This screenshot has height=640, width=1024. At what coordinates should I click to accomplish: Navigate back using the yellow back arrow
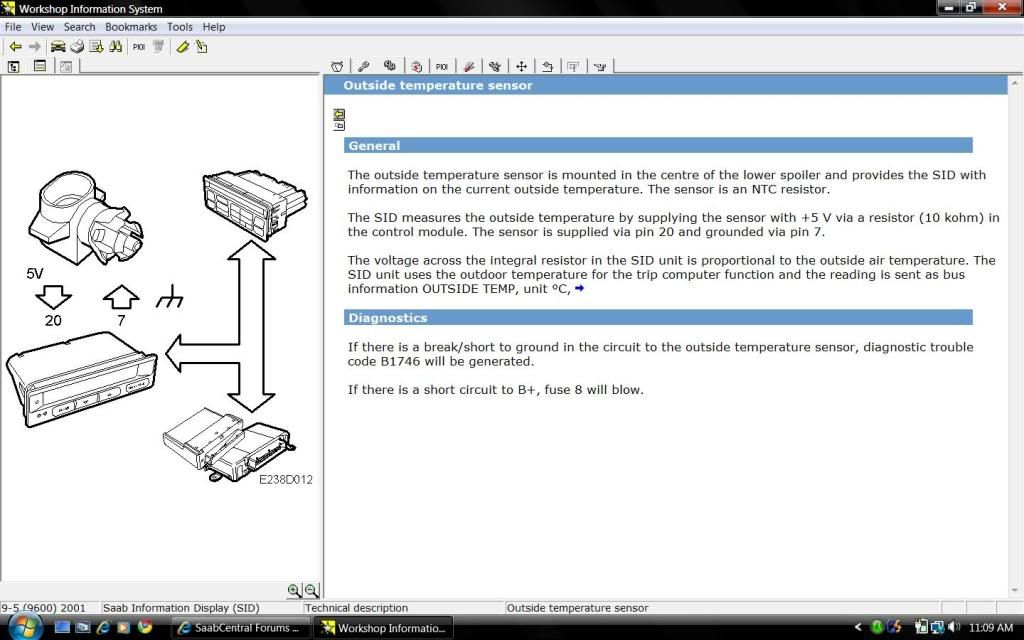coord(17,46)
